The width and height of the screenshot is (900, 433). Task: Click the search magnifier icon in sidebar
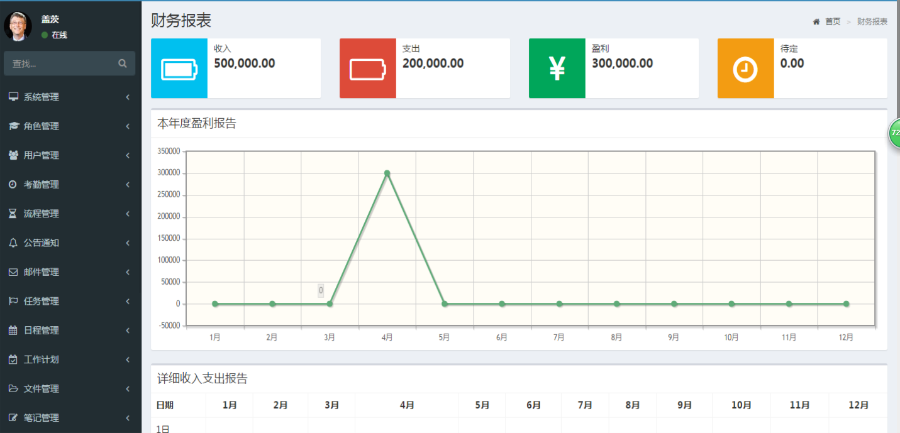(x=123, y=64)
